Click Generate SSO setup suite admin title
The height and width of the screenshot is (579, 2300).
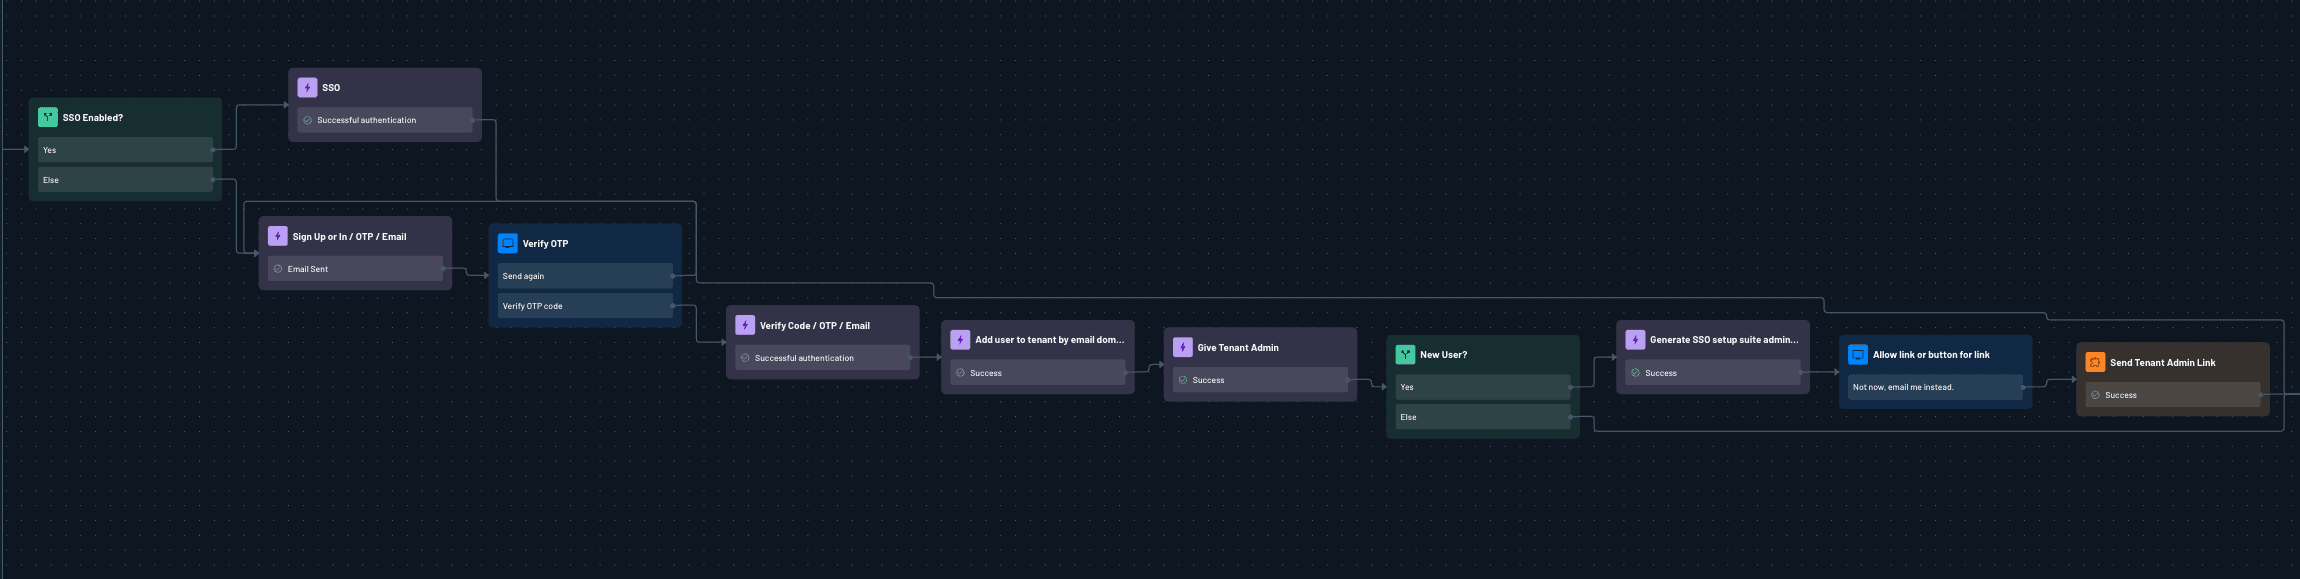1724,340
